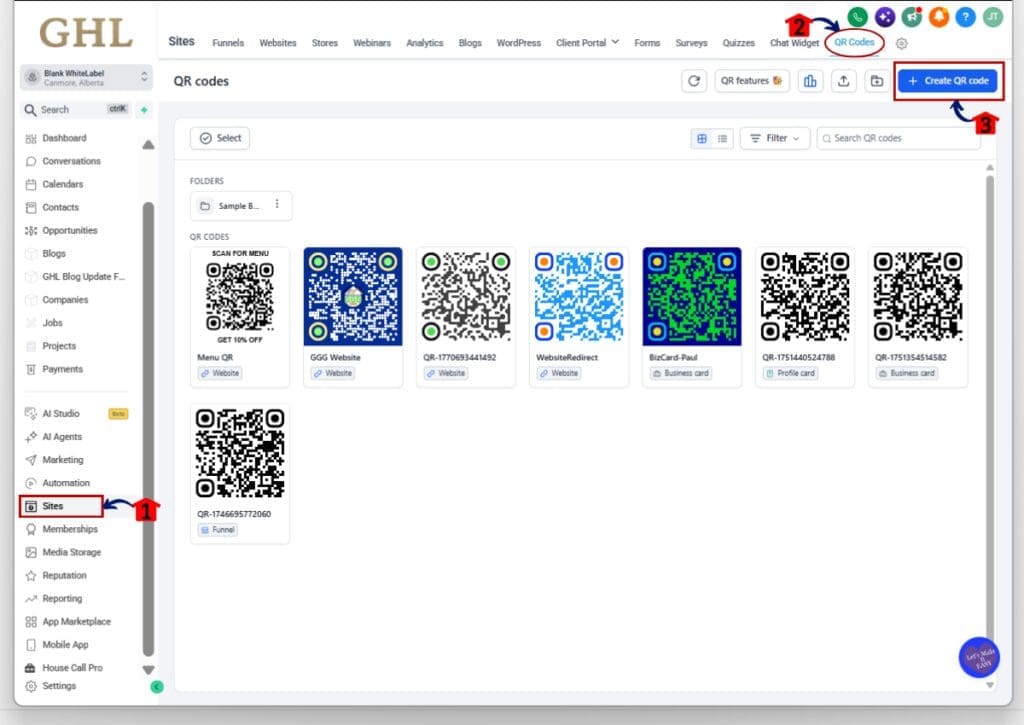Open the Menu QR code thumbnail
The height and width of the screenshot is (725, 1024).
click(x=240, y=297)
